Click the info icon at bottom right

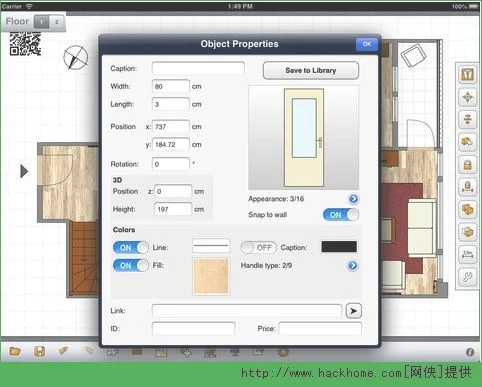tap(470, 352)
